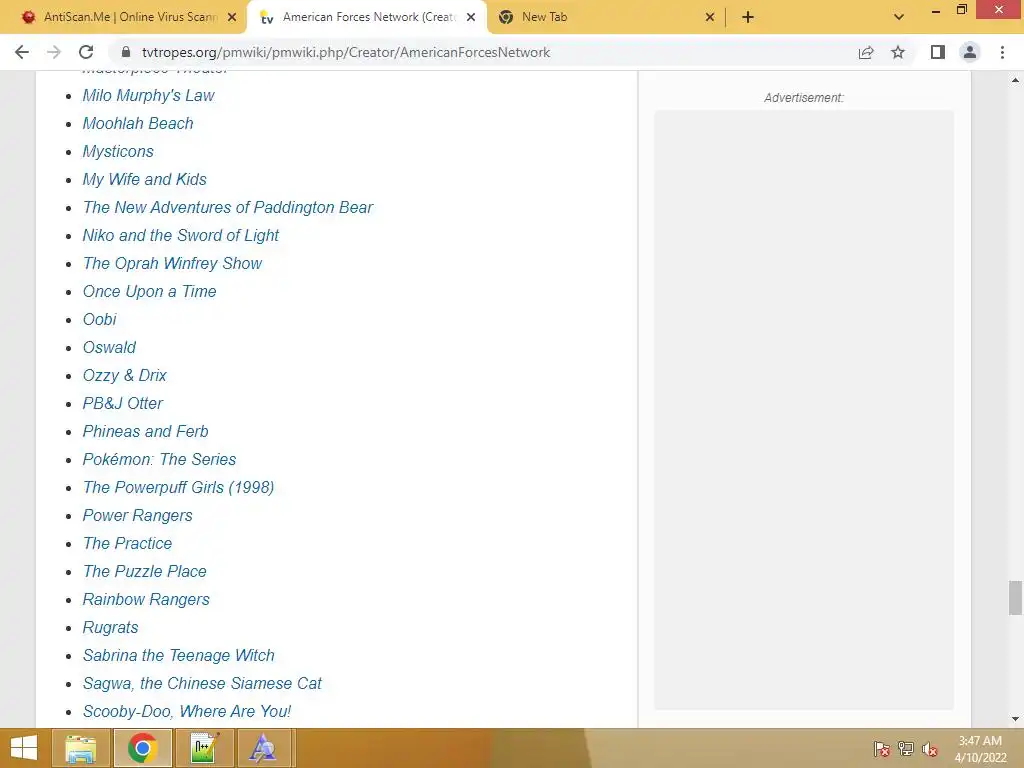Open Scooby-Doo, Where Are You! link
The height and width of the screenshot is (768, 1024).
coord(187,712)
